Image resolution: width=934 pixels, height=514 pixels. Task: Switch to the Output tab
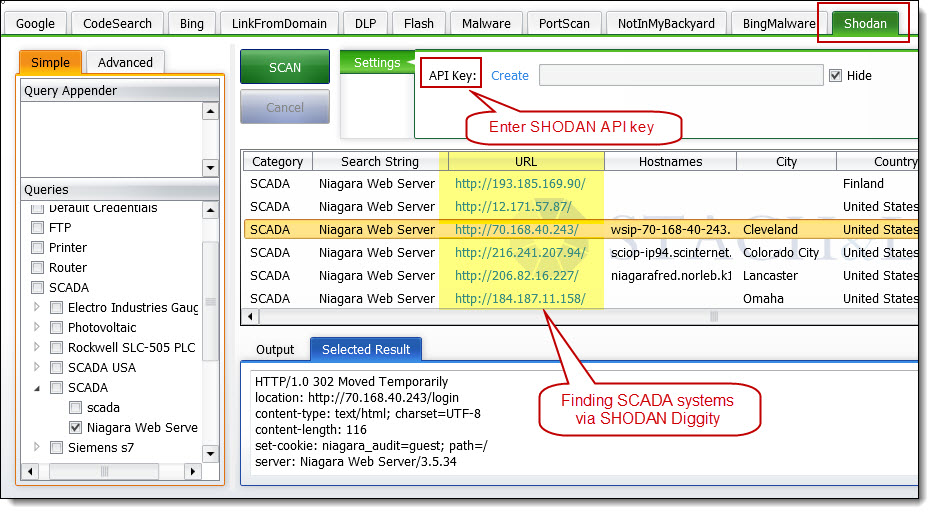coord(275,350)
